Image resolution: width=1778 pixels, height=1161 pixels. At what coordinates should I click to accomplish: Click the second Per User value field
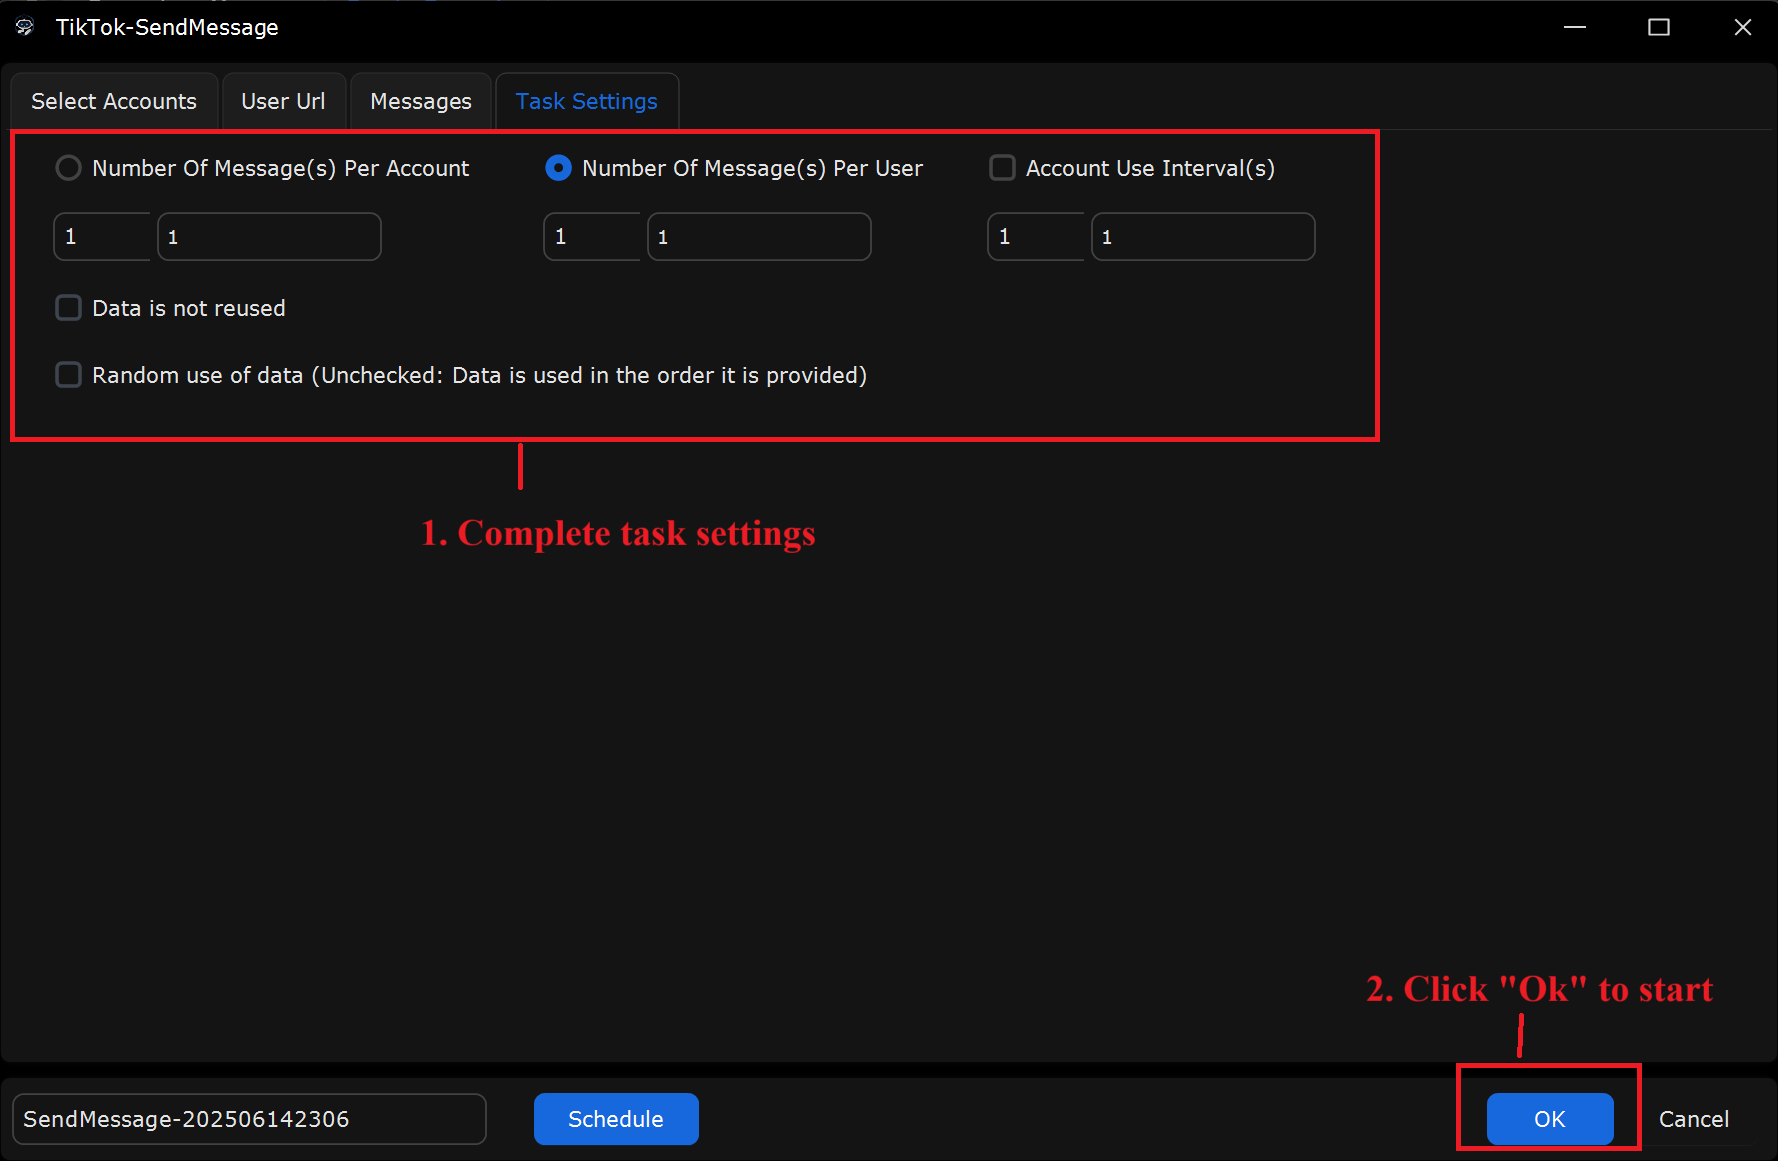[759, 237]
